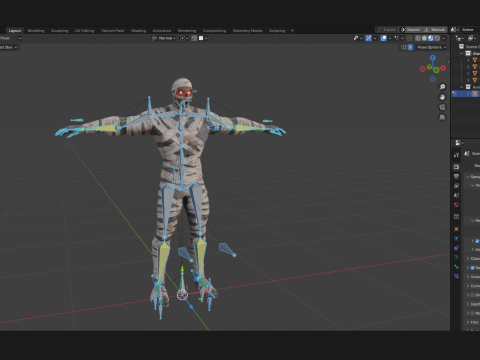480x360 pixels.
Task: Select Solid viewport shading
Action: pyautogui.click(x=424, y=38)
